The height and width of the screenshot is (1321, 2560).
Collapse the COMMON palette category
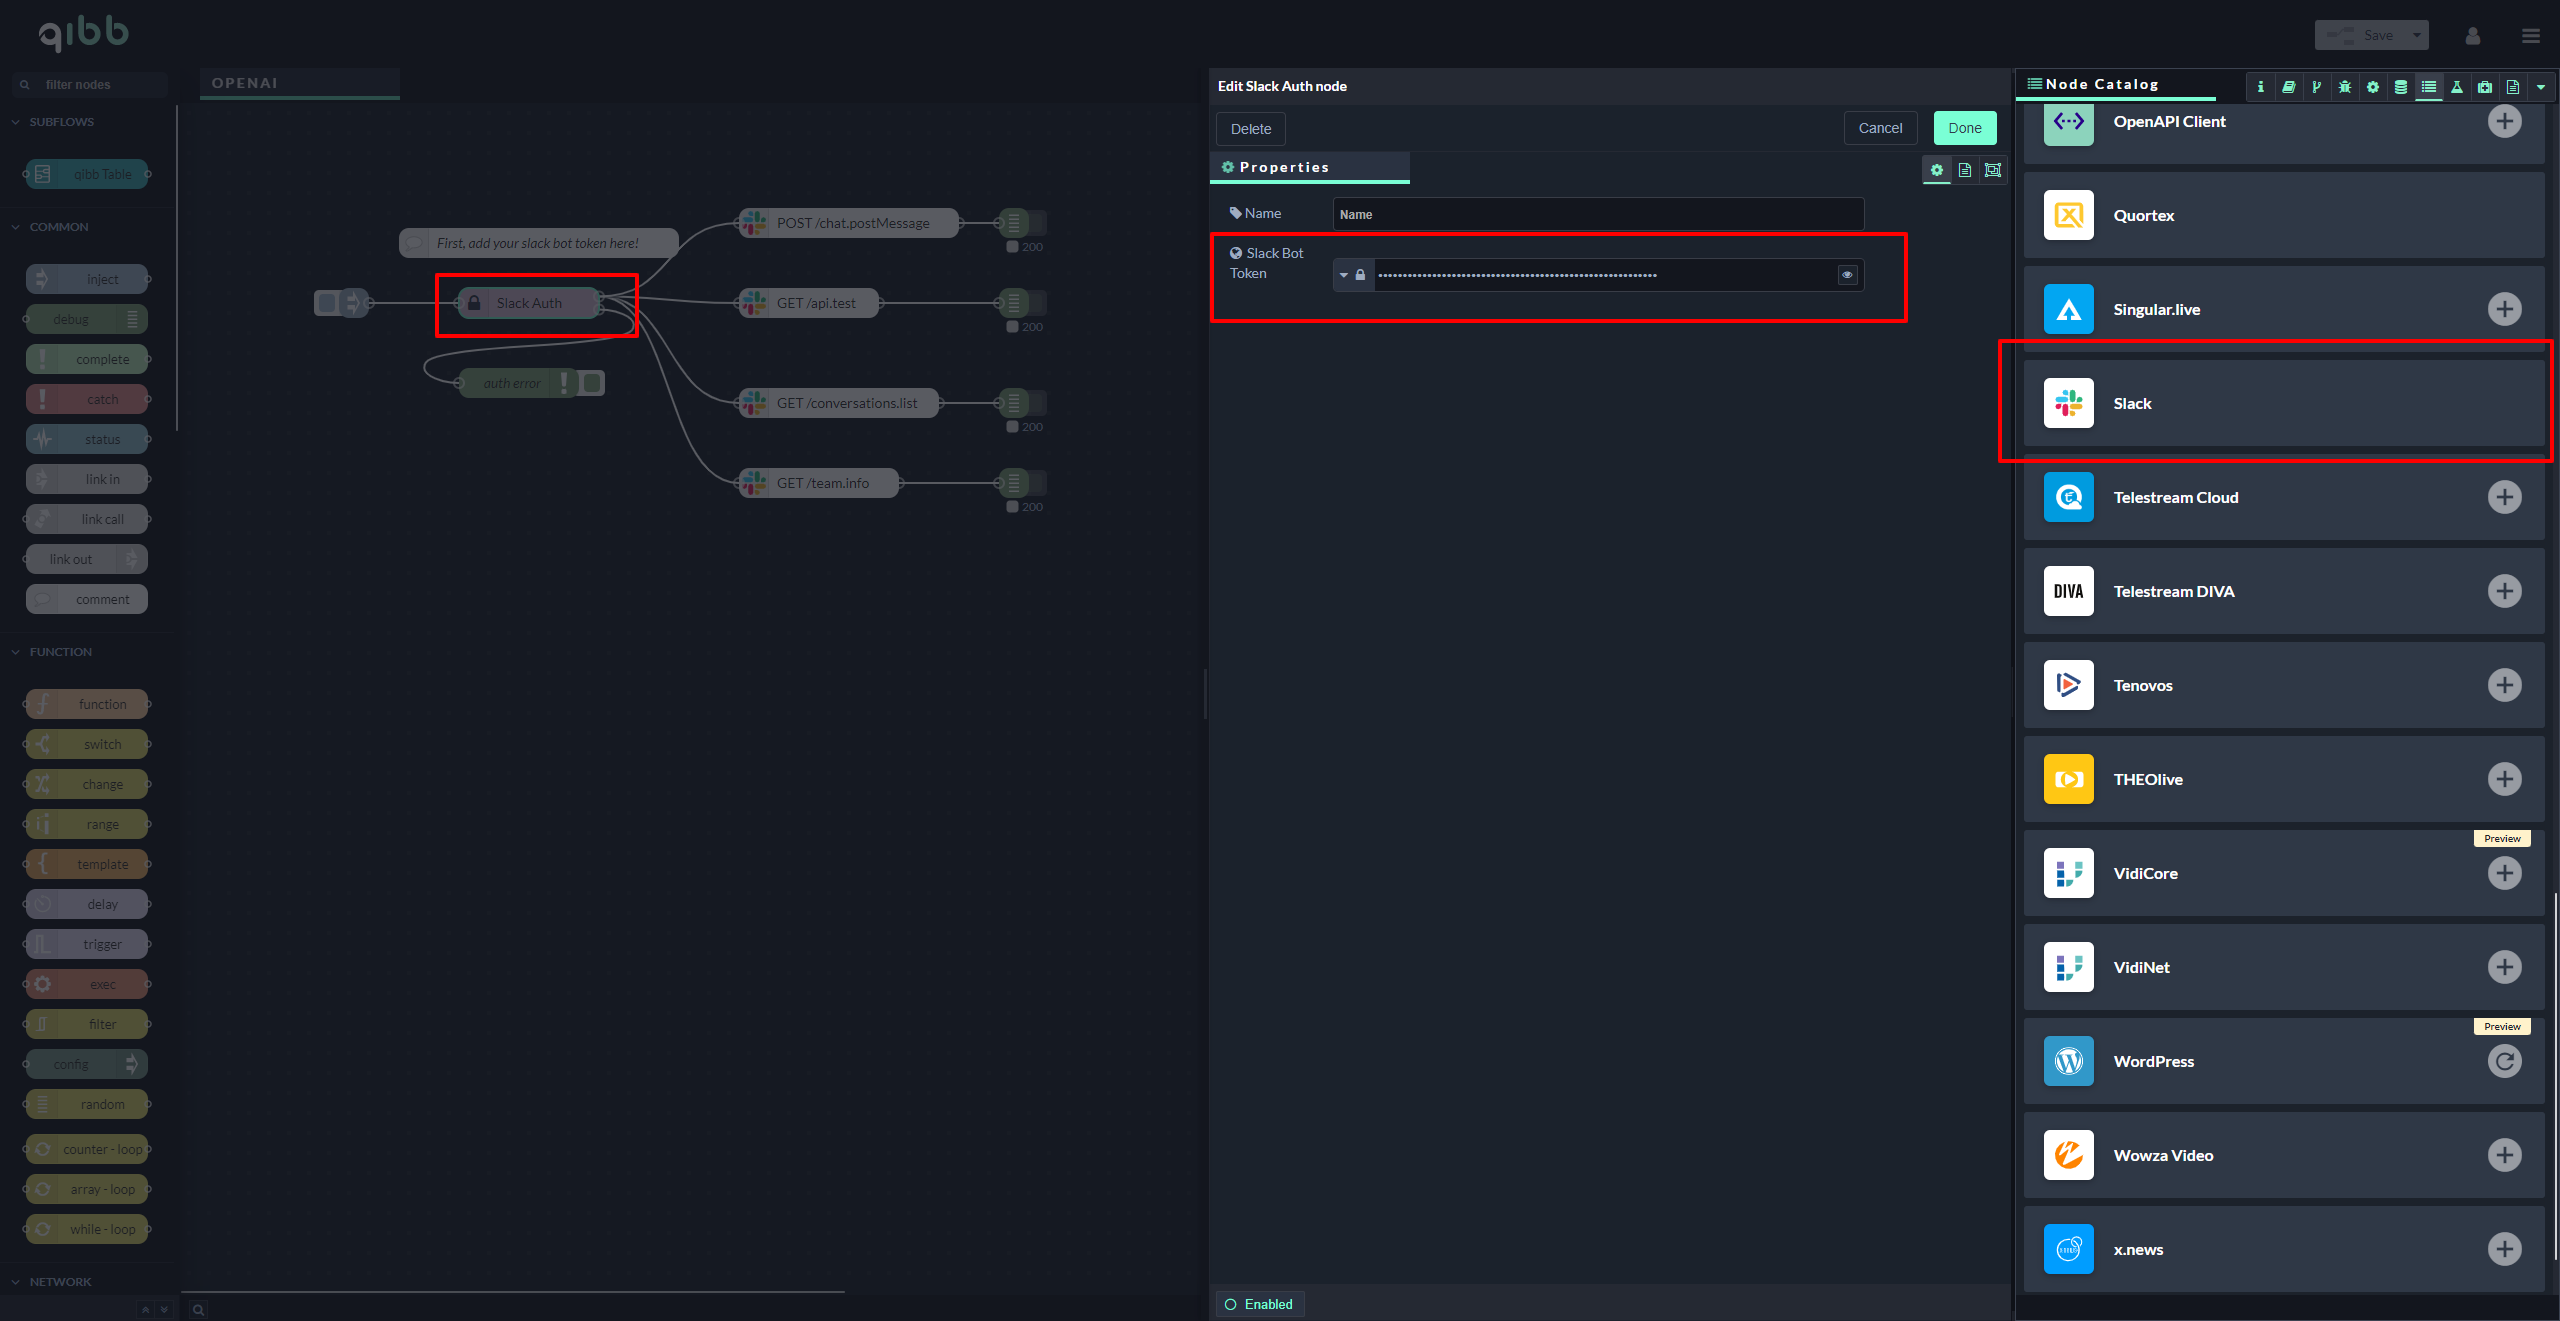pyautogui.click(x=59, y=227)
